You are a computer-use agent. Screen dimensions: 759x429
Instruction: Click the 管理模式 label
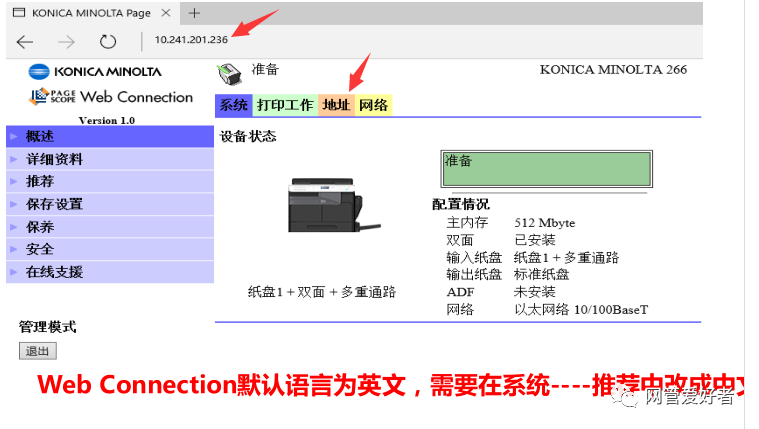47,327
